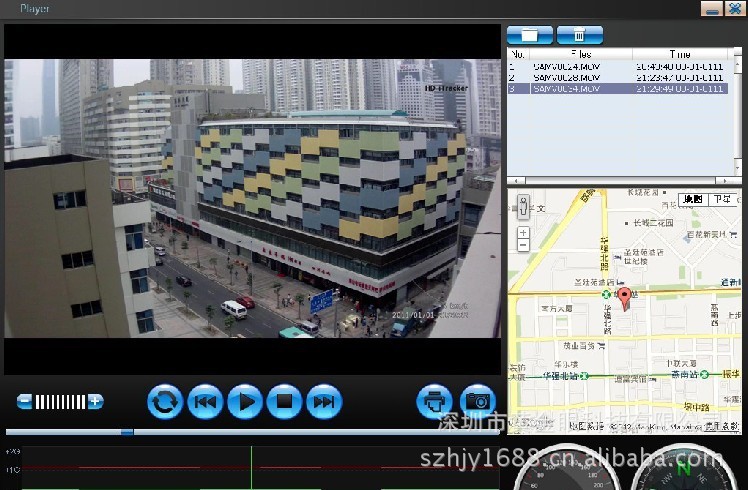The height and width of the screenshot is (490, 748).
Task: Click the green marker line in the G-sensor graph
Action: 251,468
